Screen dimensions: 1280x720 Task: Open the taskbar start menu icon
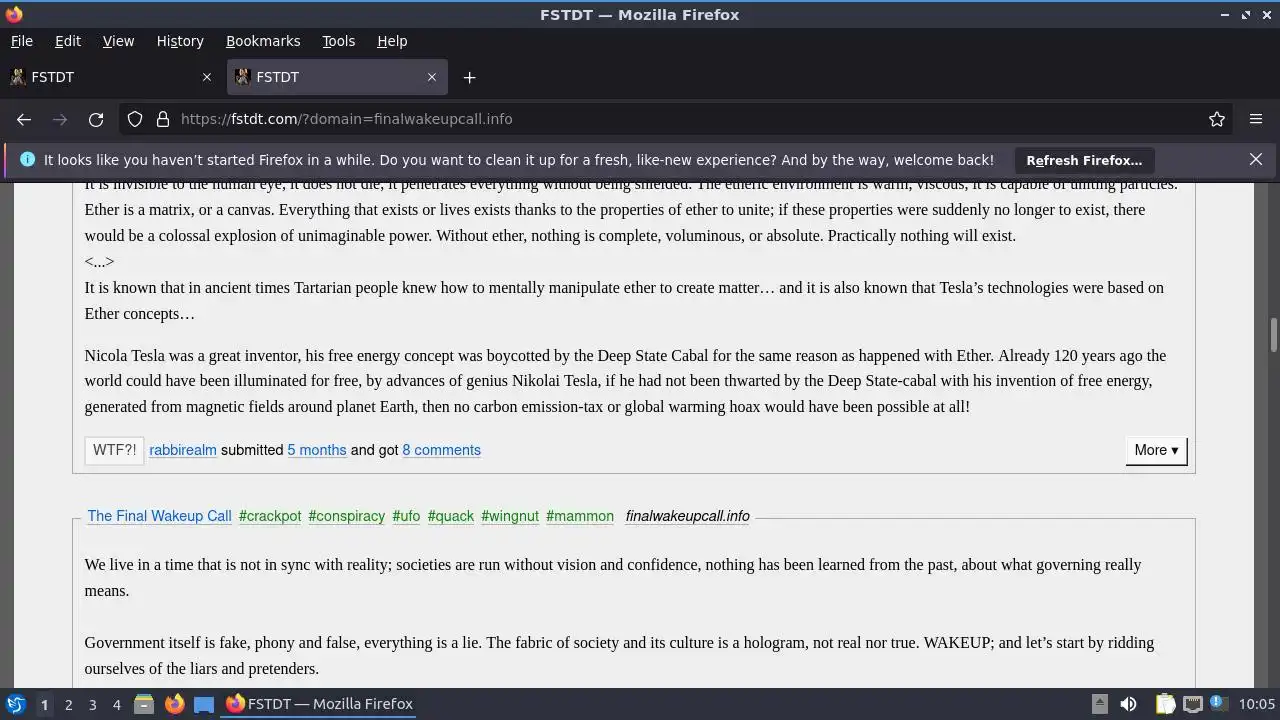coord(15,704)
